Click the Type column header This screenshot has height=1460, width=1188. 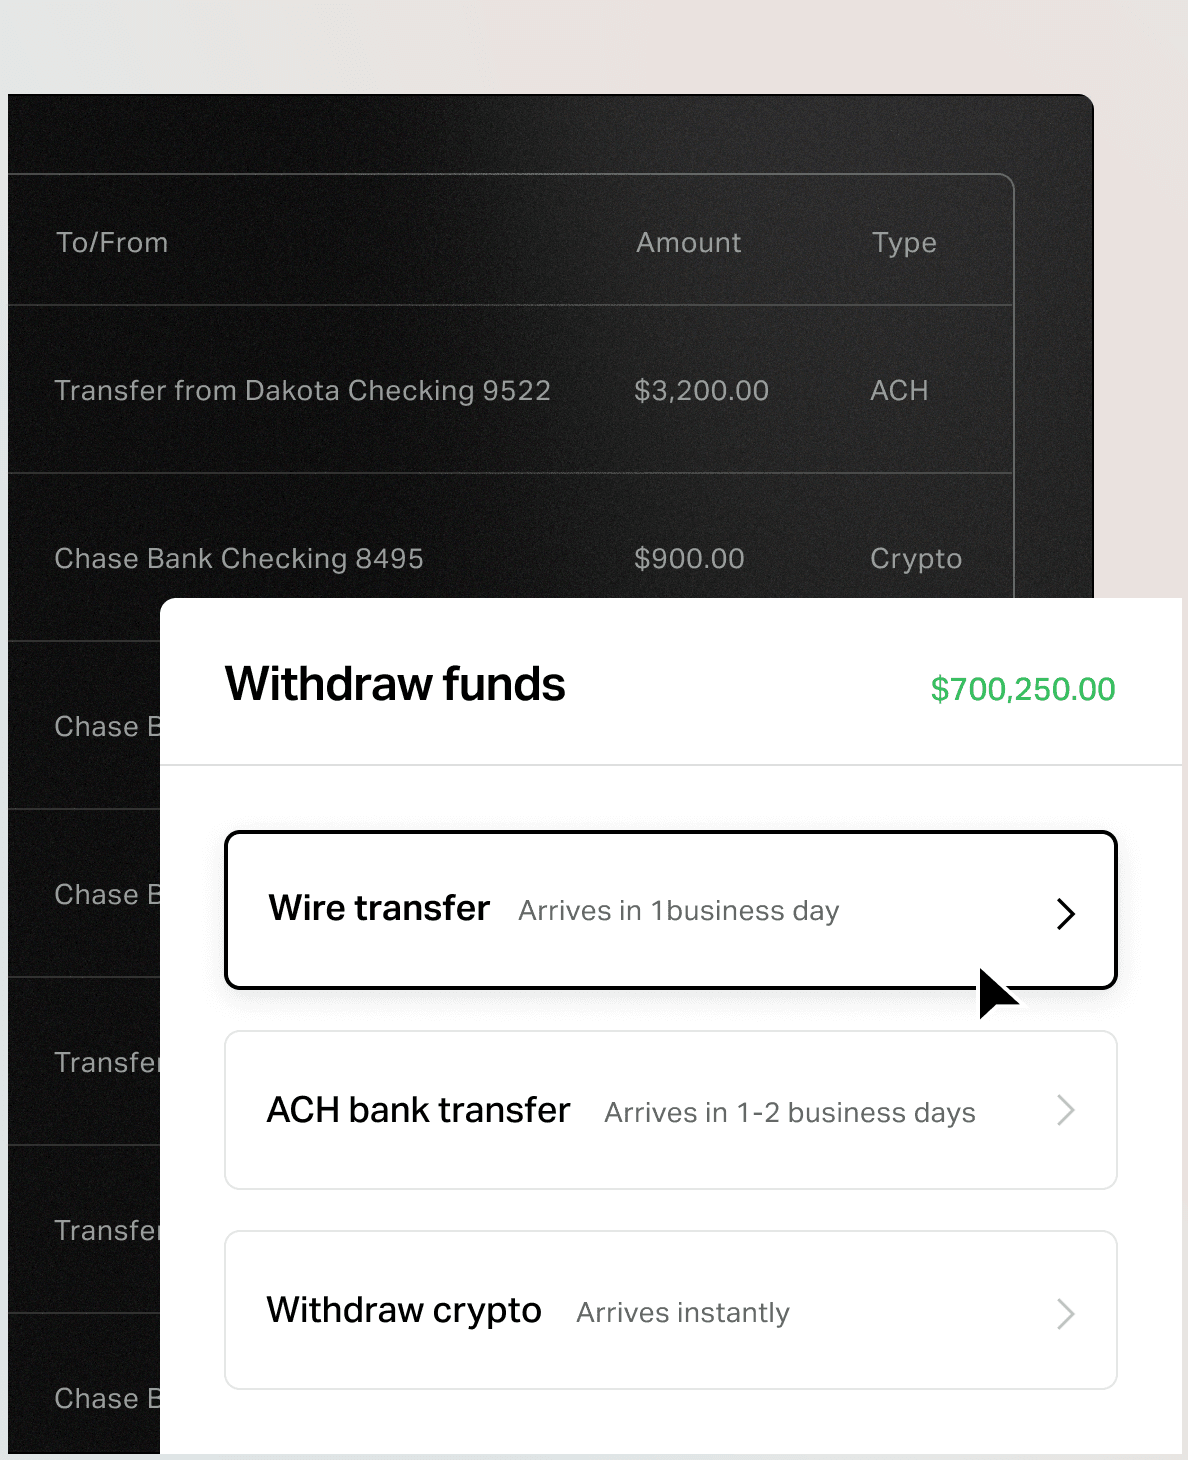point(904,242)
